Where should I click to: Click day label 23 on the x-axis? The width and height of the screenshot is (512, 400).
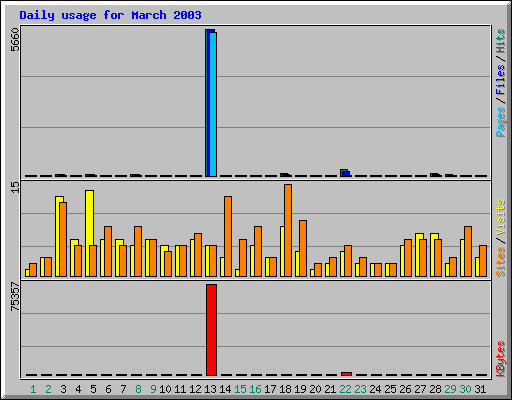pos(360,389)
